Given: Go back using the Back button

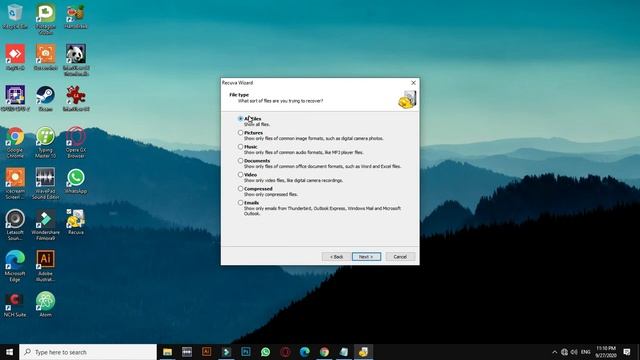Looking at the screenshot, I should pyautogui.click(x=336, y=257).
